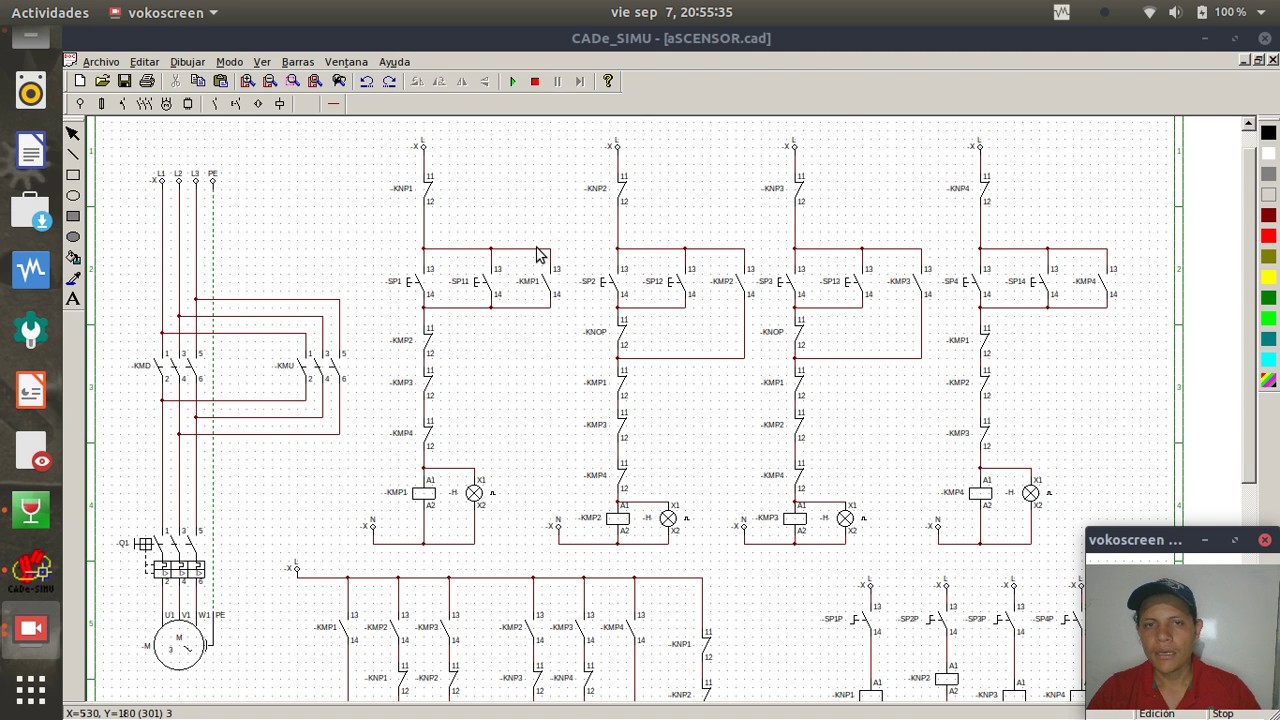Pick the bright green color swatch
The image size is (1280, 720).
pyautogui.click(x=1268, y=318)
